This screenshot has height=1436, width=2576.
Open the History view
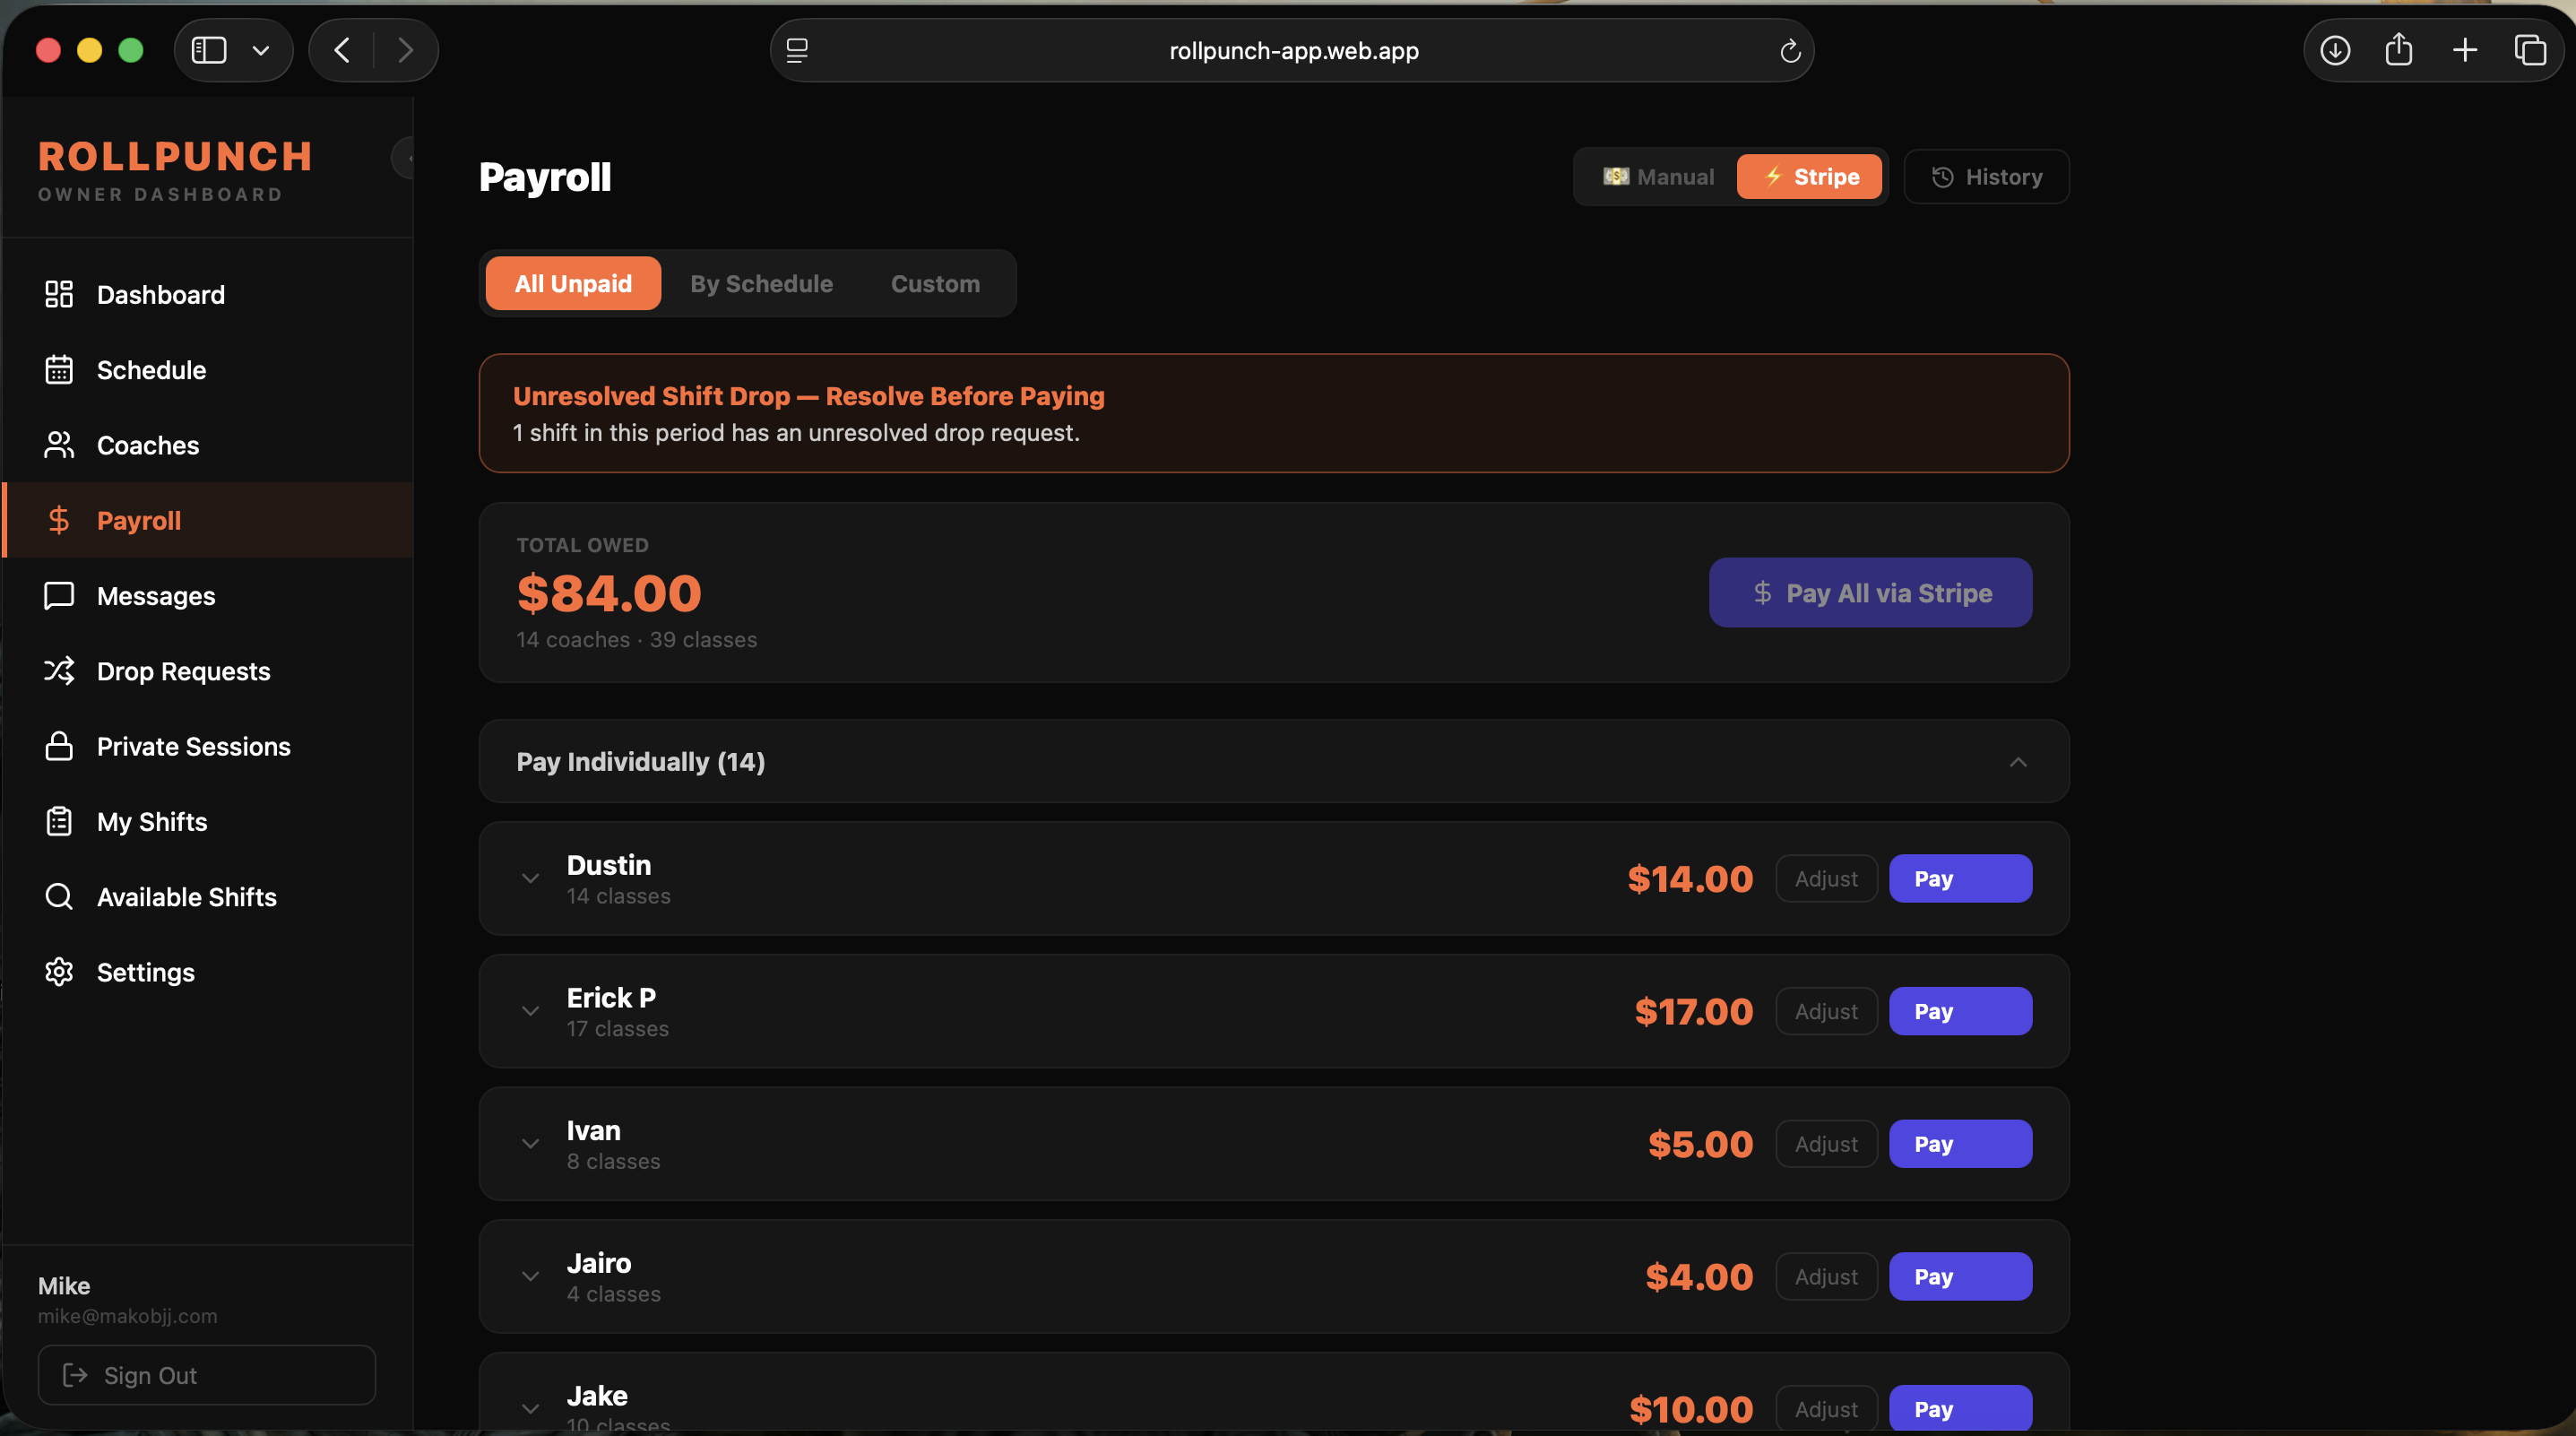point(1986,177)
